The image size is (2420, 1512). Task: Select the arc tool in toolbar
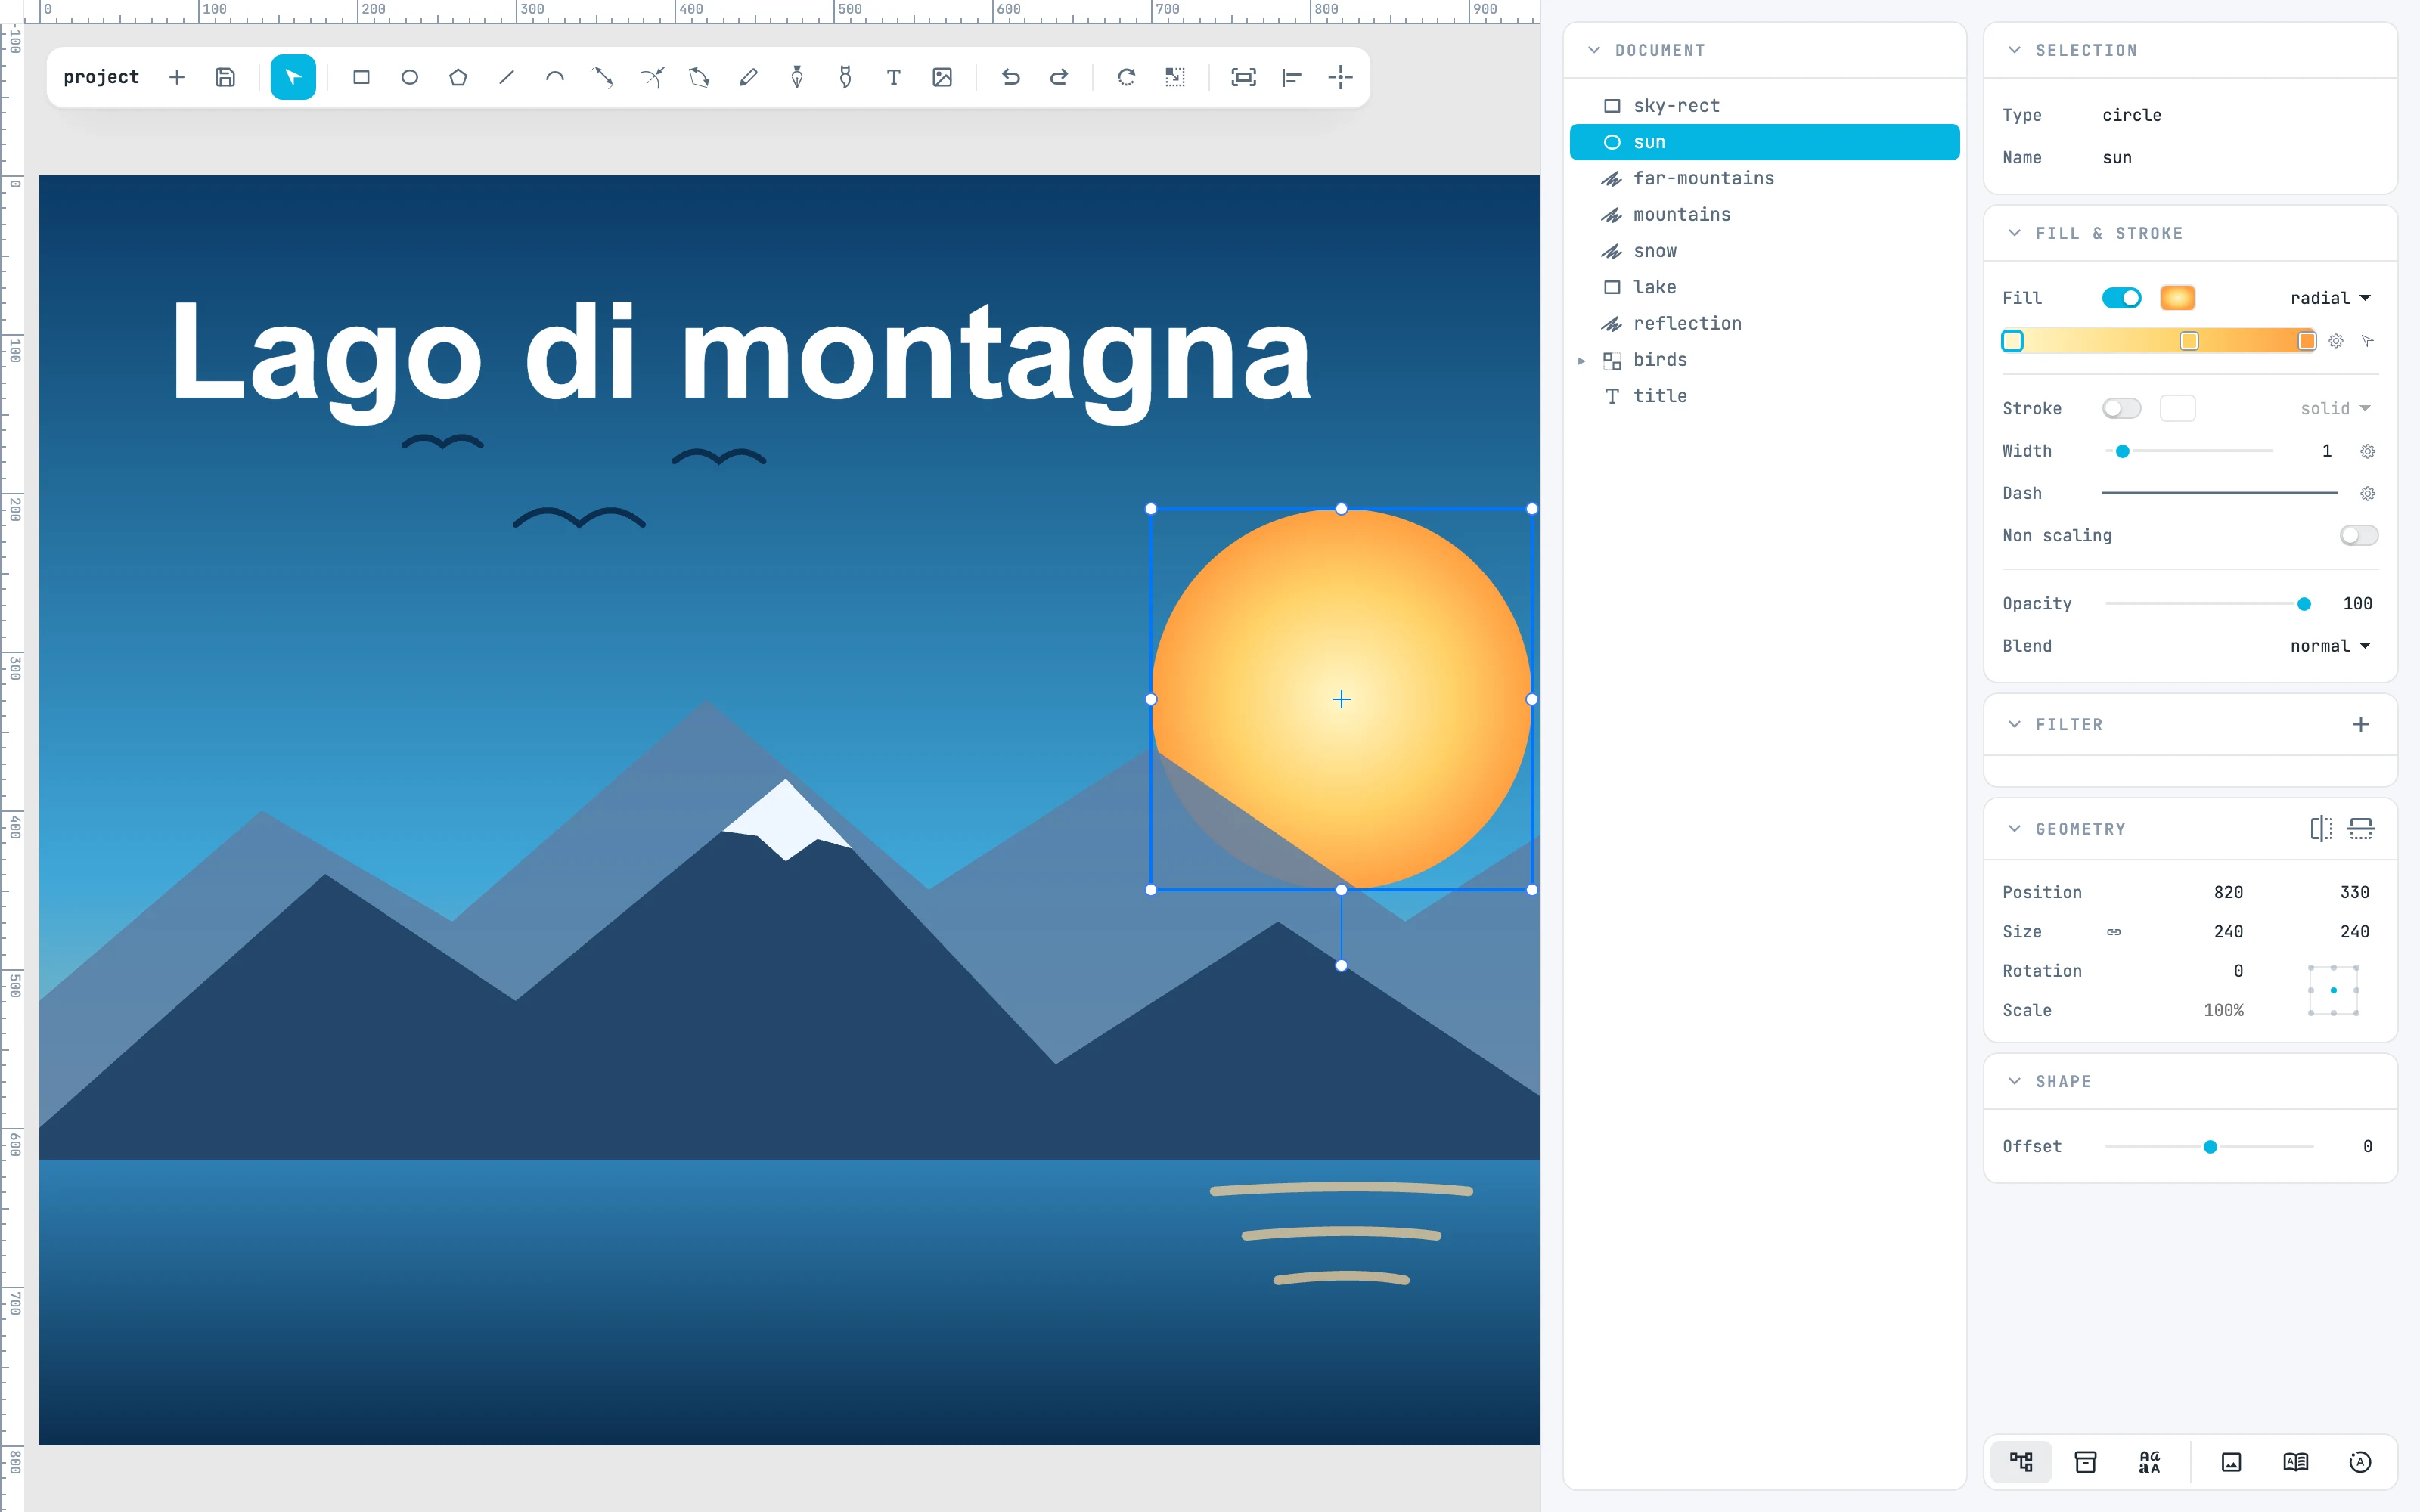tap(555, 77)
